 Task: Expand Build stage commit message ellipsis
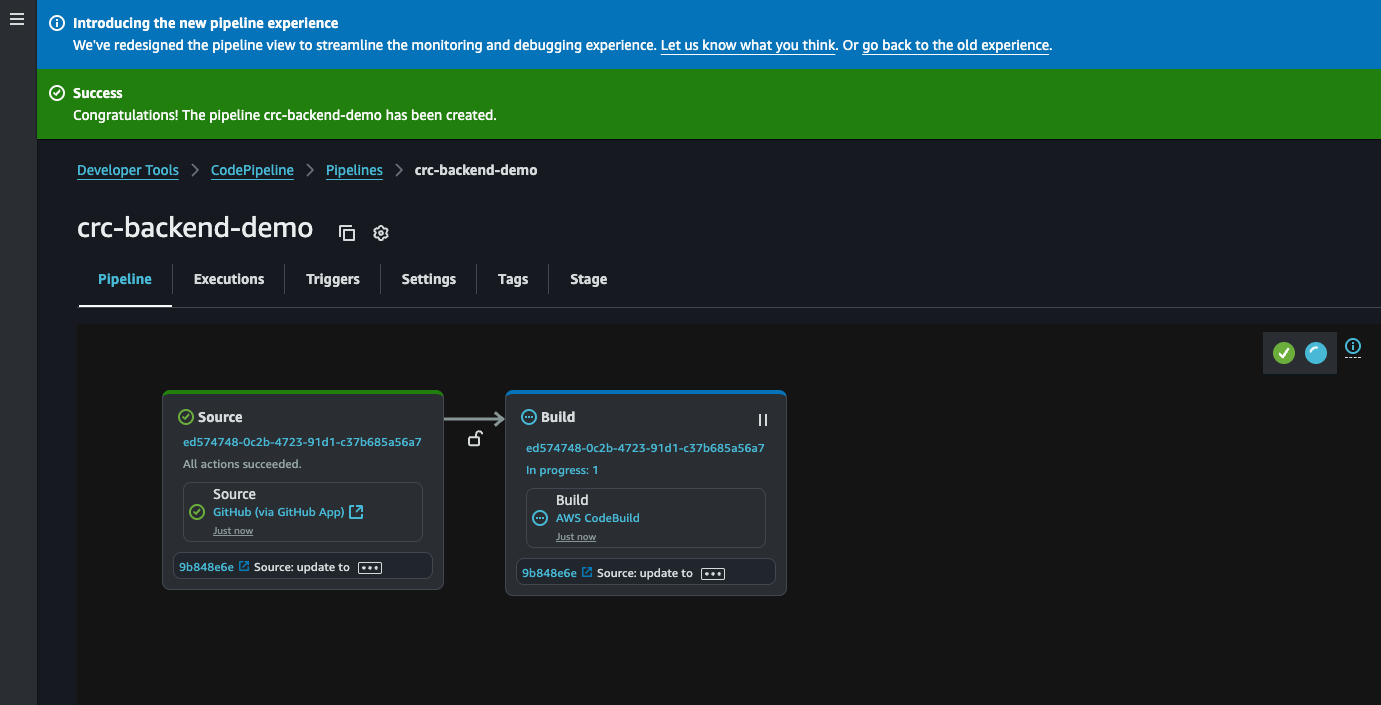coord(712,573)
